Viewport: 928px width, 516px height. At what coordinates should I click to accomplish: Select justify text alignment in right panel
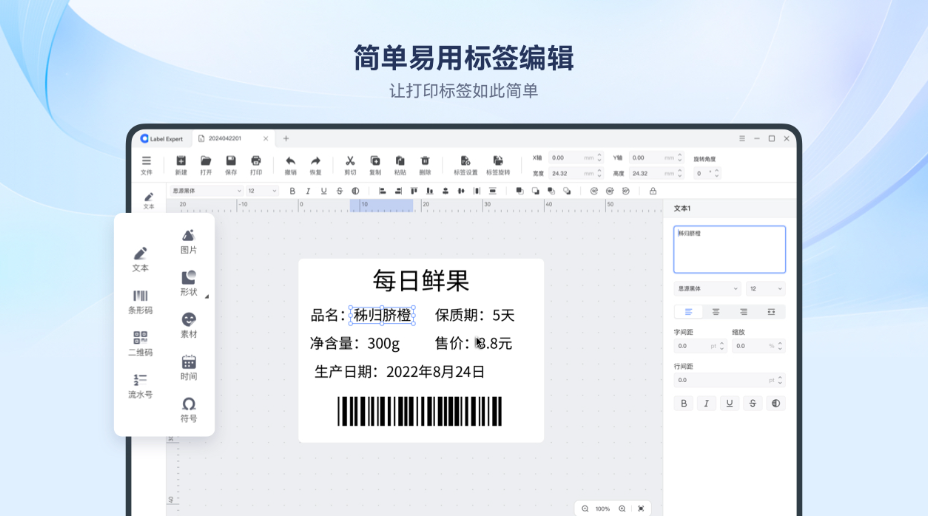pos(771,312)
